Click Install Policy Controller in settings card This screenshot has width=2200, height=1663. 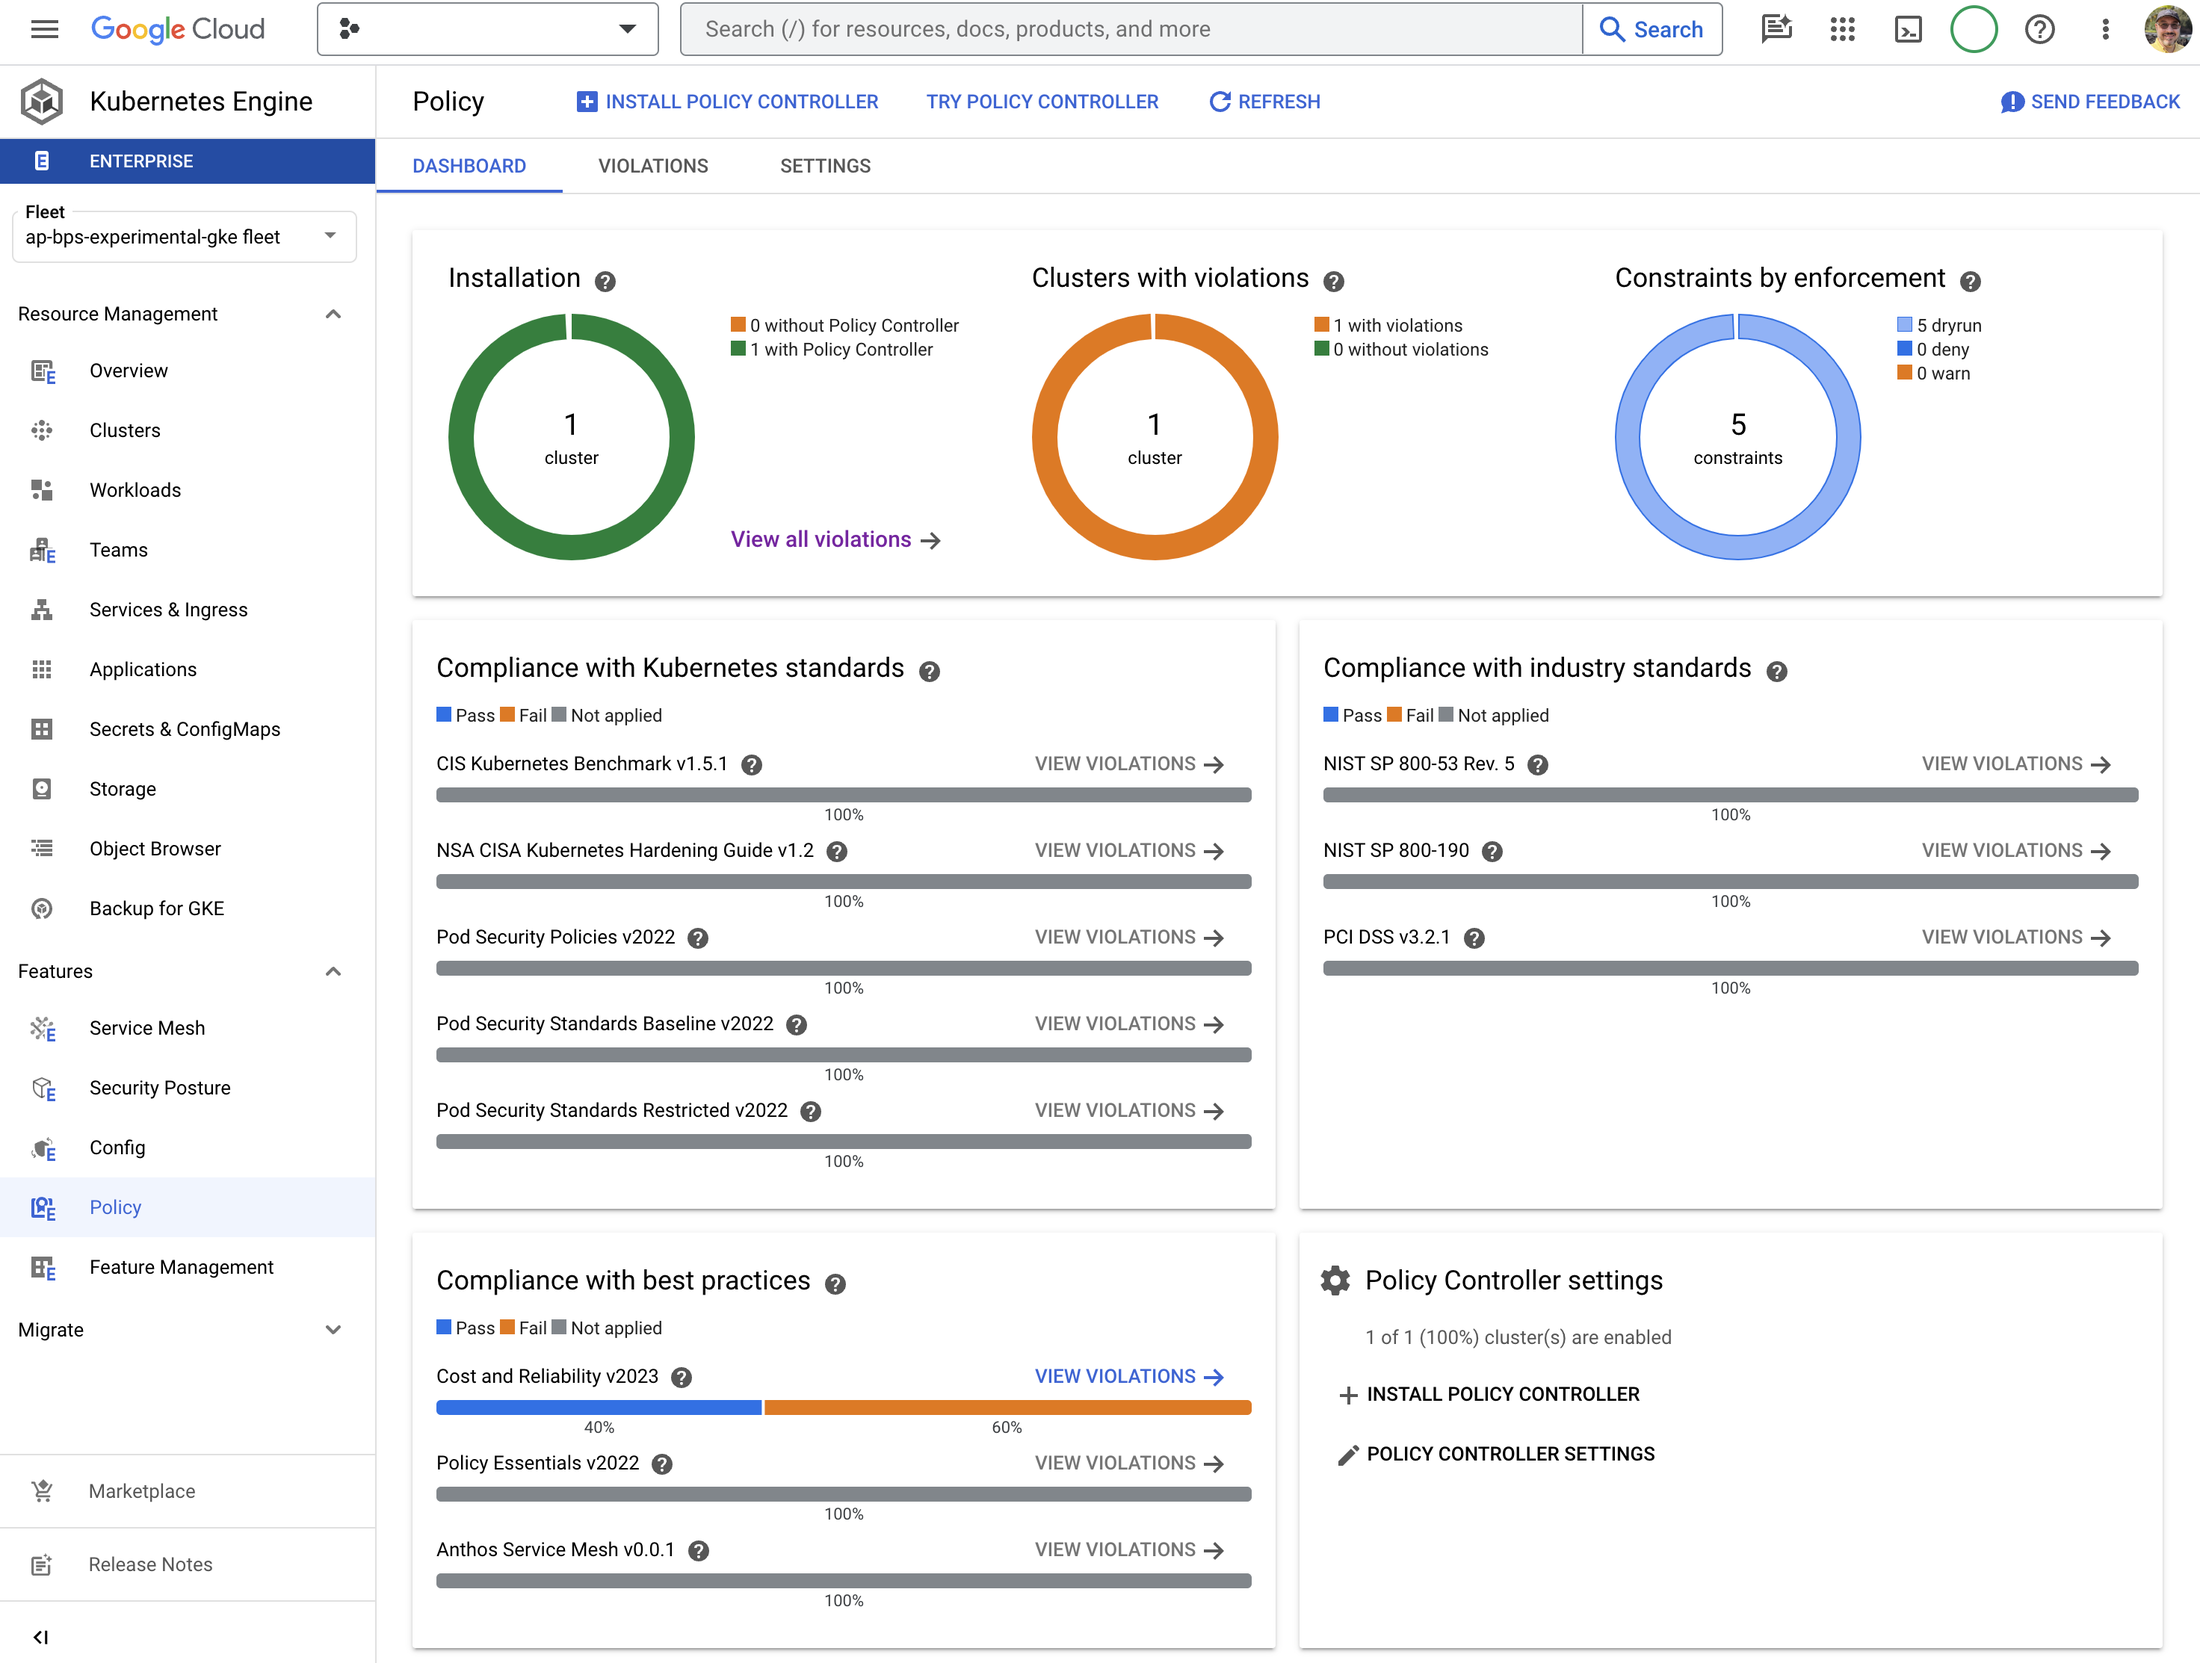[1489, 1395]
